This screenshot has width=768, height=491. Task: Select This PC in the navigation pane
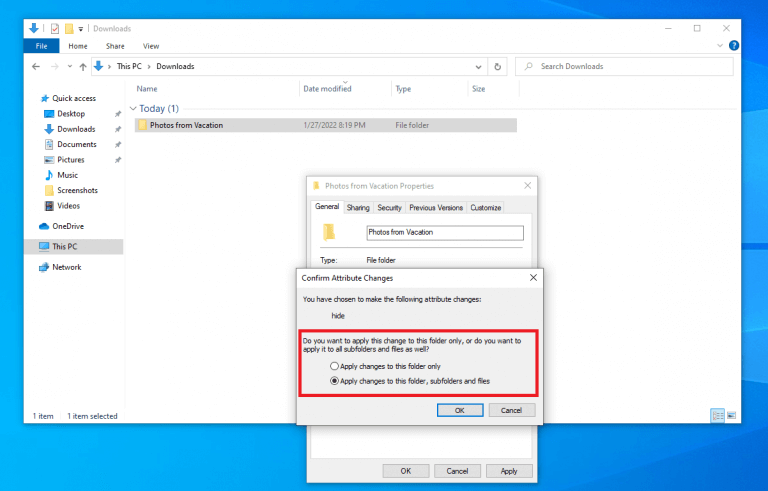click(x=73, y=246)
